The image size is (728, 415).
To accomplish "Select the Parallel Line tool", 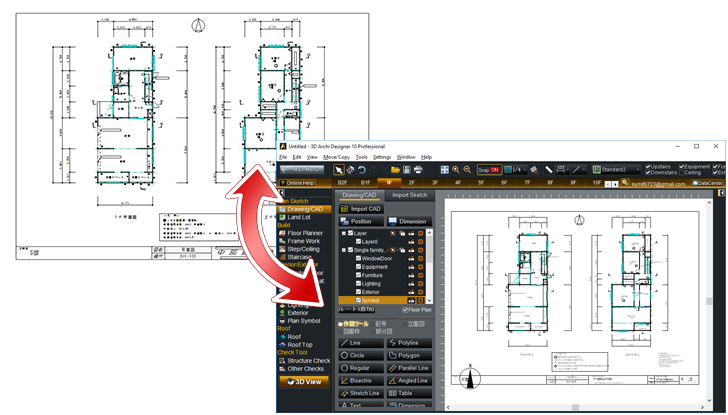I will coord(409,368).
